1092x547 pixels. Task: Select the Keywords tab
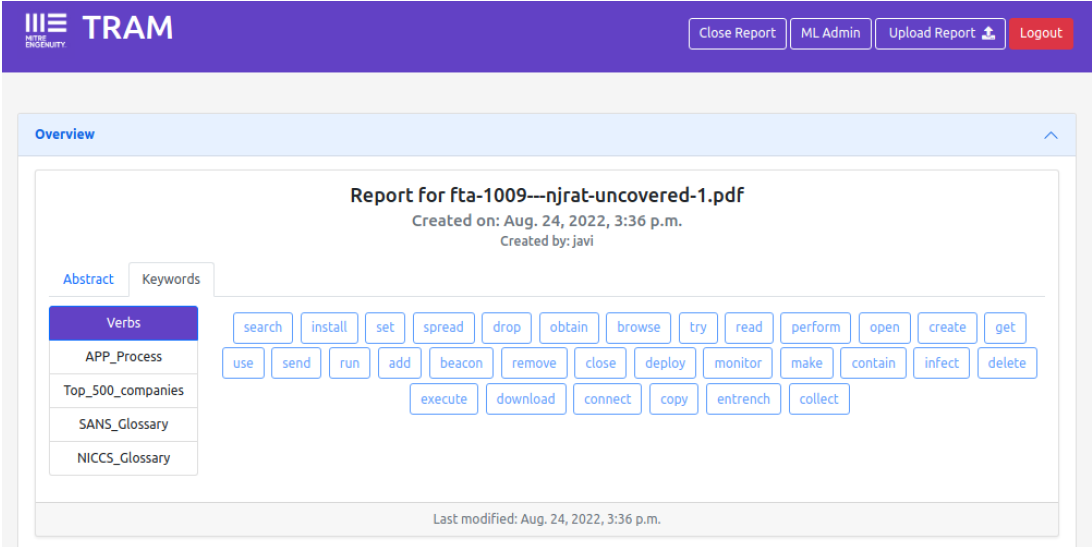(x=171, y=279)
